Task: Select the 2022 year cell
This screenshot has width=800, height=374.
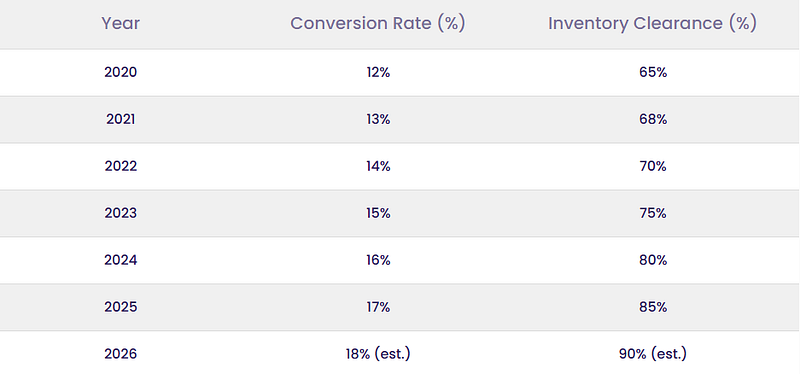Action: [121, 166]
